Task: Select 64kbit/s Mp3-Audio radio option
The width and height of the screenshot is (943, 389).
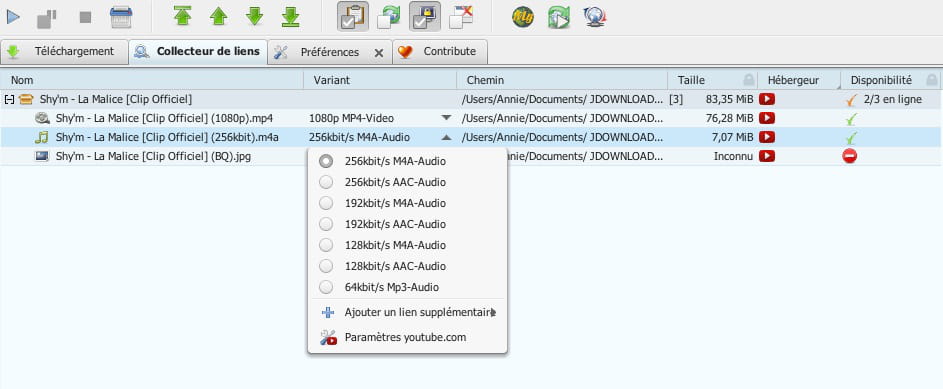Action: tap(326, 287)
